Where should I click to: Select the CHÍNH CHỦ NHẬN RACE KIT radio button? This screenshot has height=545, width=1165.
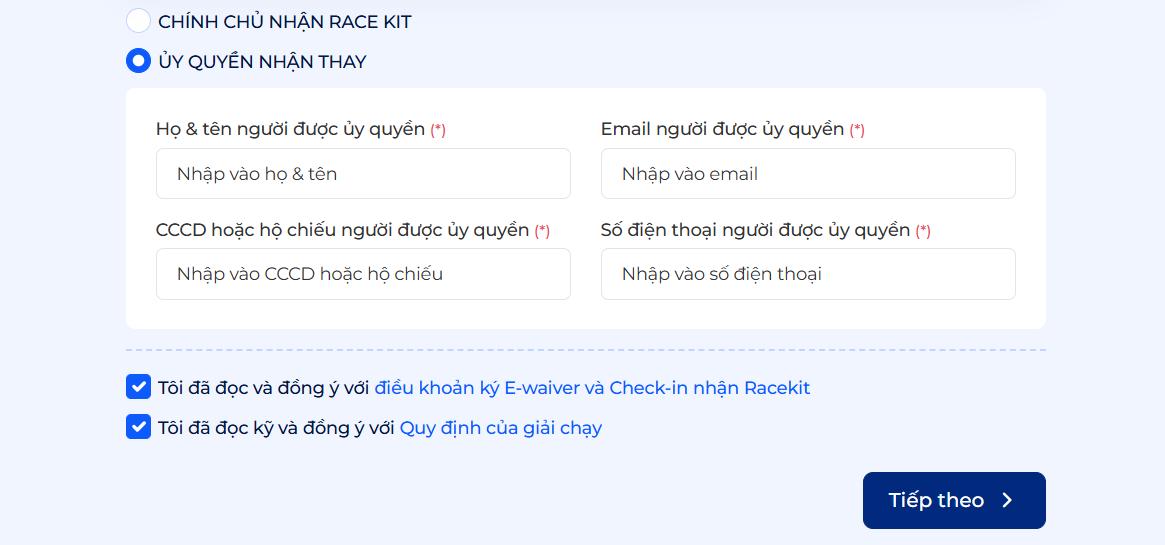138,21
